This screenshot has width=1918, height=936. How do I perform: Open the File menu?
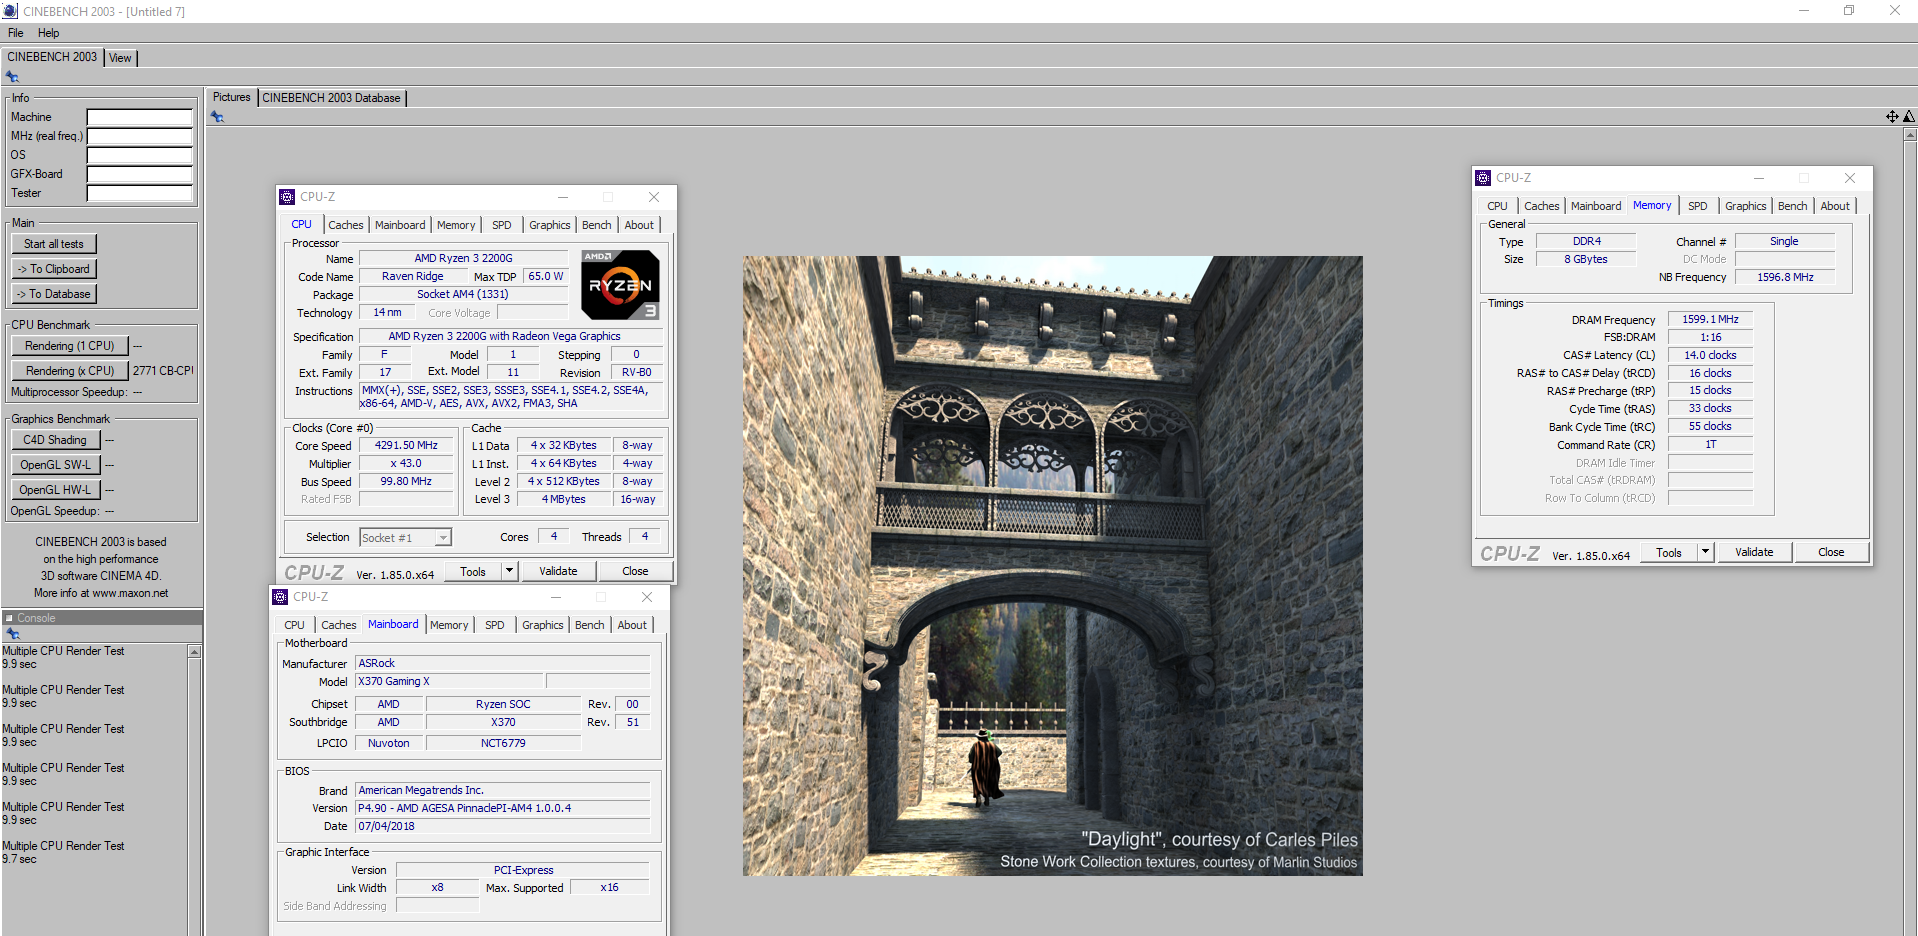click(15, 33)
